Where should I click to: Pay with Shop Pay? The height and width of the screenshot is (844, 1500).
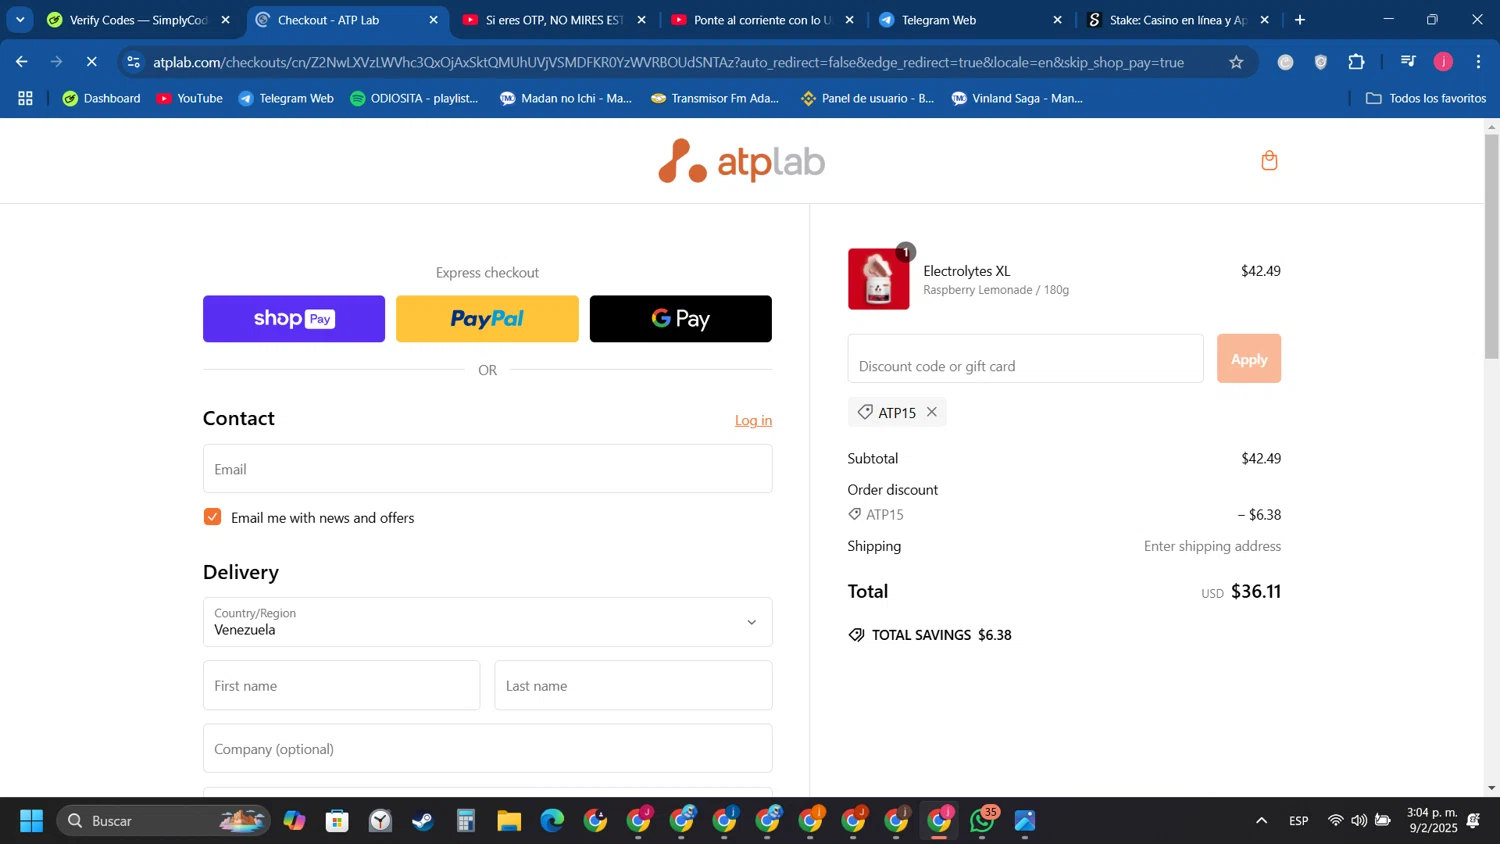(294, 319)
